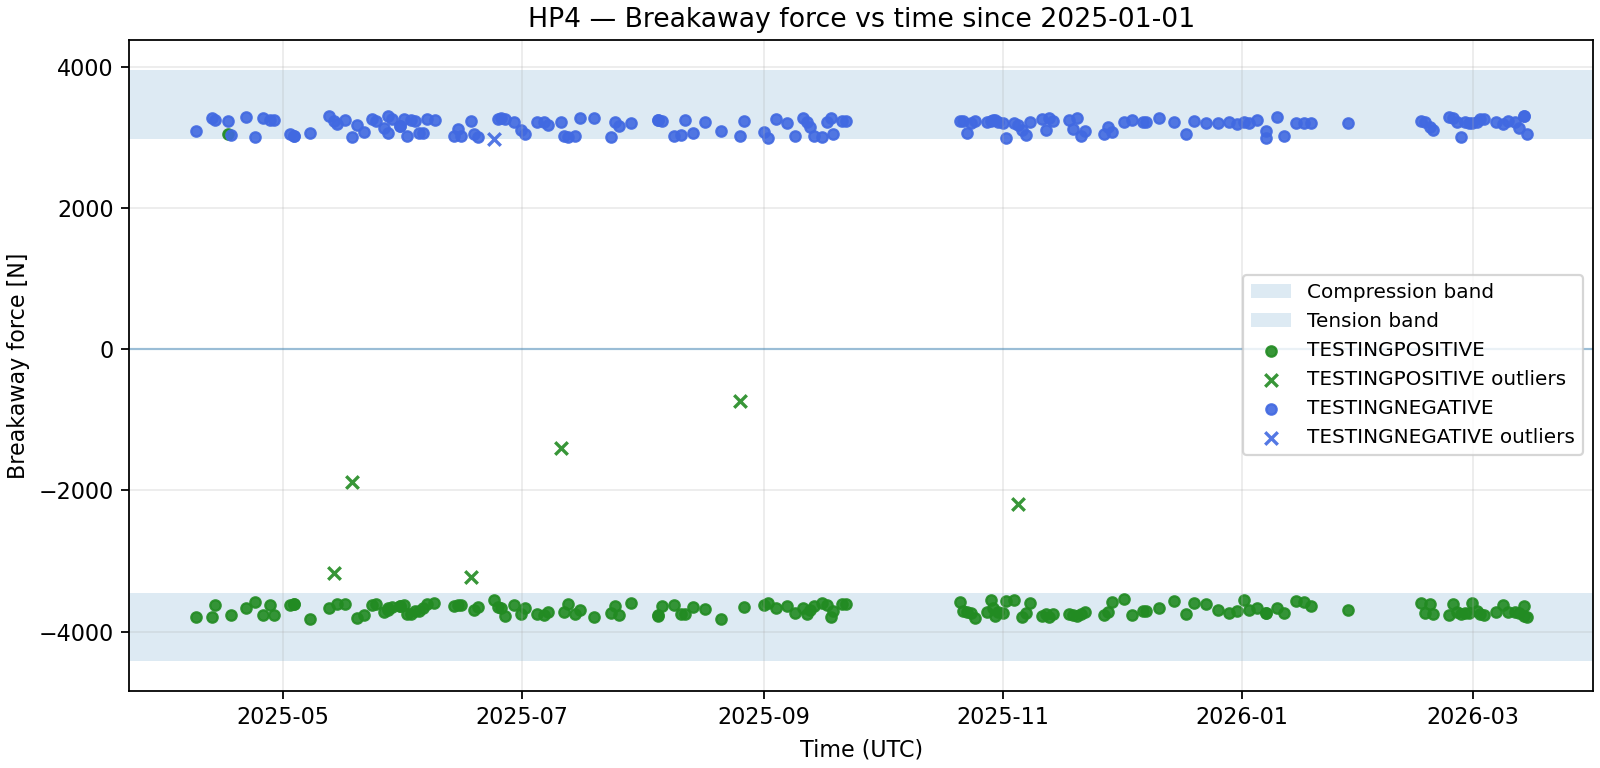The image size is (1600, 768).
Task: Click the TESTINGNEGATIVE outliers blue x legend marker
Action: point(1271,437)
